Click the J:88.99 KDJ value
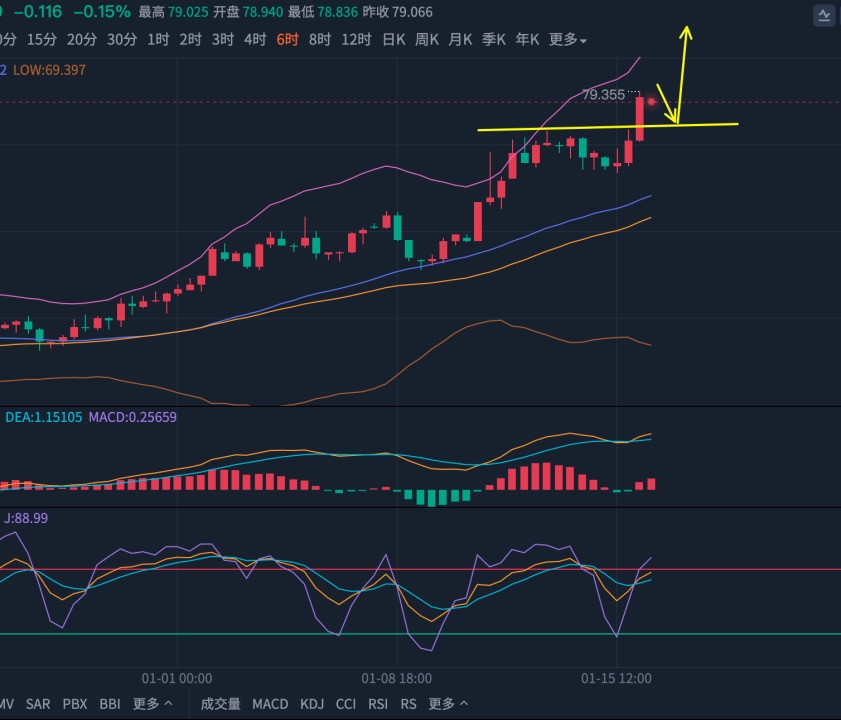This screenshot has height=720, width=841. point(26,518)
